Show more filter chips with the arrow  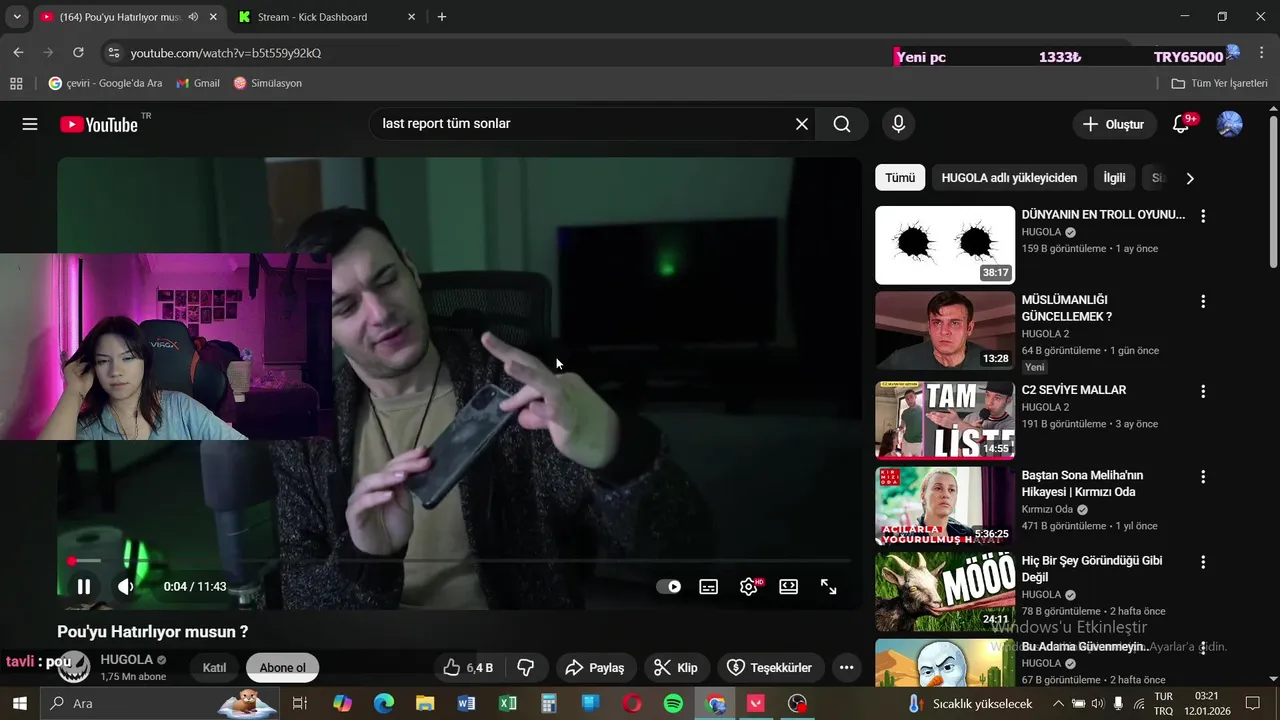click(1189, 178)
